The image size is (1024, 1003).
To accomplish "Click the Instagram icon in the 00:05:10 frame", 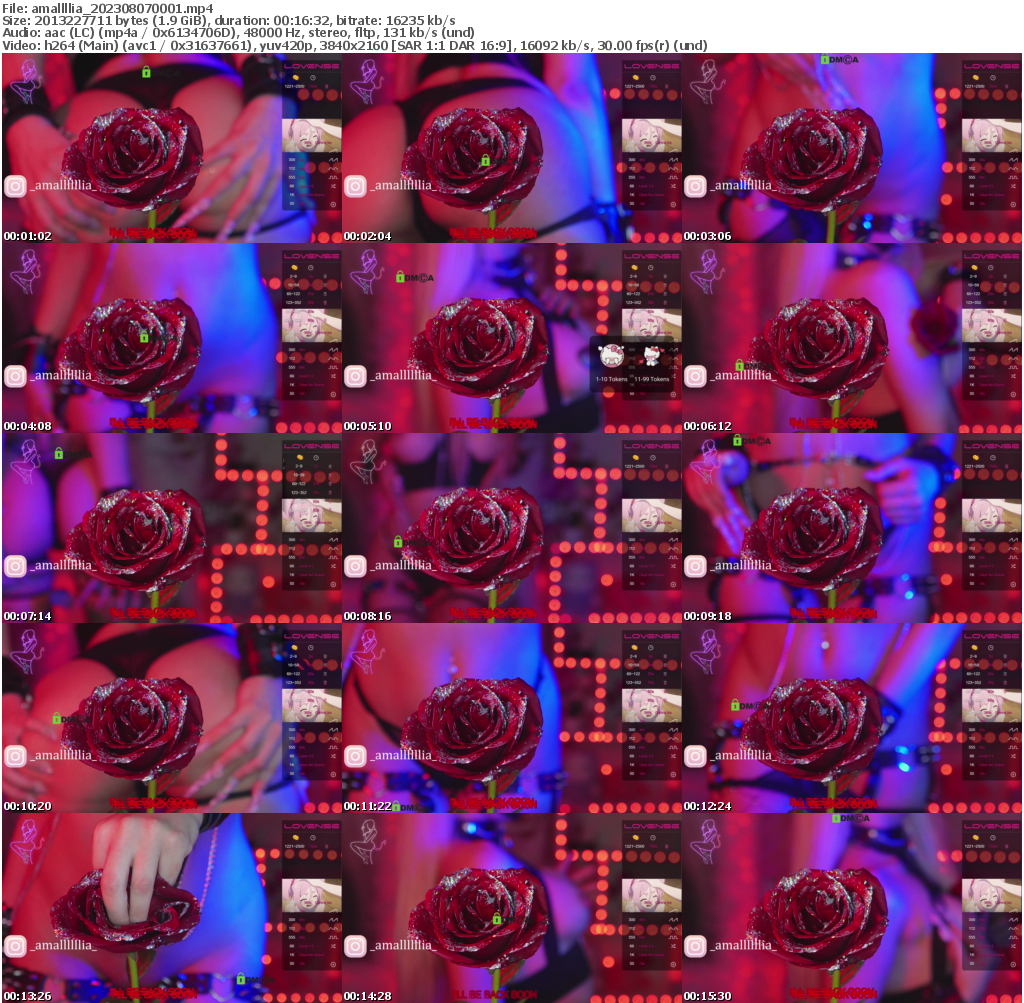I will 355,376.
